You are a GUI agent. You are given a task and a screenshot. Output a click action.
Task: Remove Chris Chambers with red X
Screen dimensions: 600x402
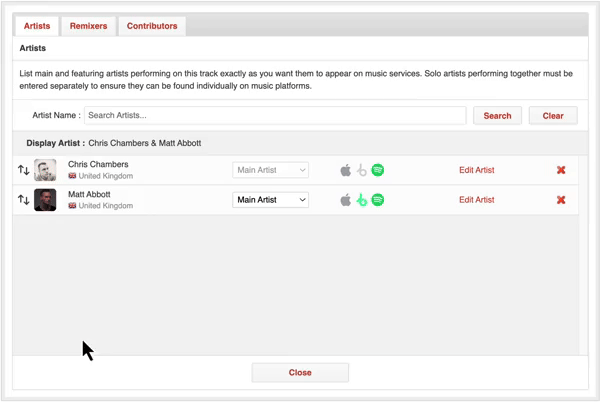(x=561, y=170)
